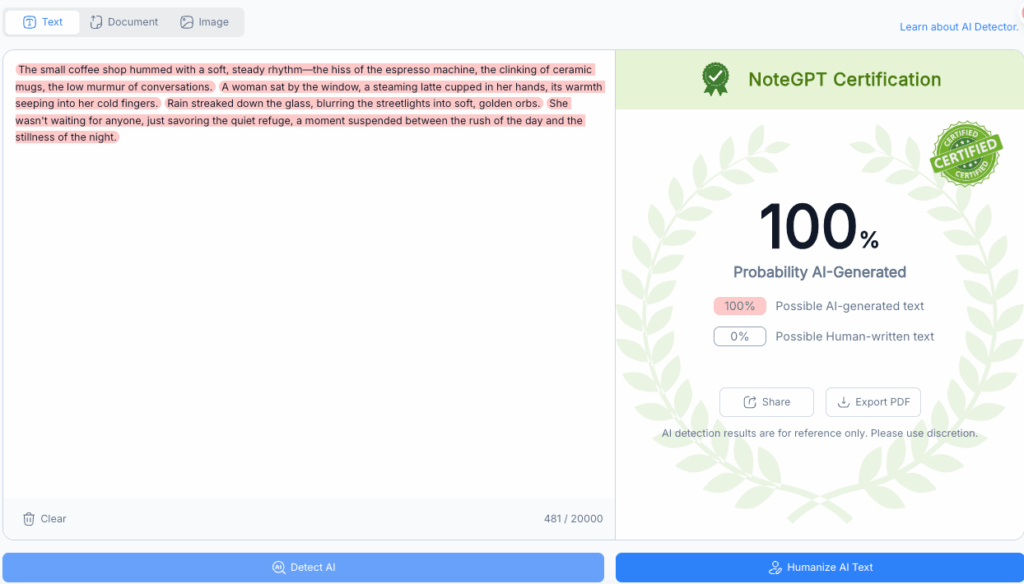Humanize the AI text

(x=820, y=567)
